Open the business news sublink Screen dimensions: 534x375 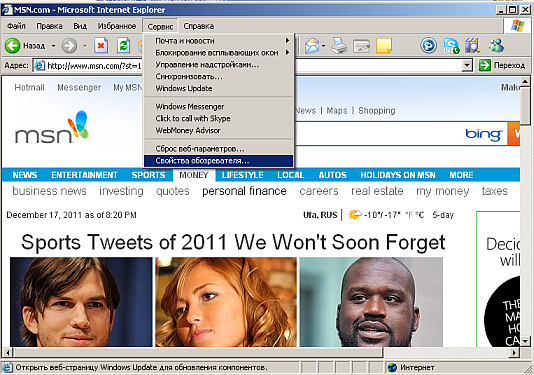tap(49, 191)
